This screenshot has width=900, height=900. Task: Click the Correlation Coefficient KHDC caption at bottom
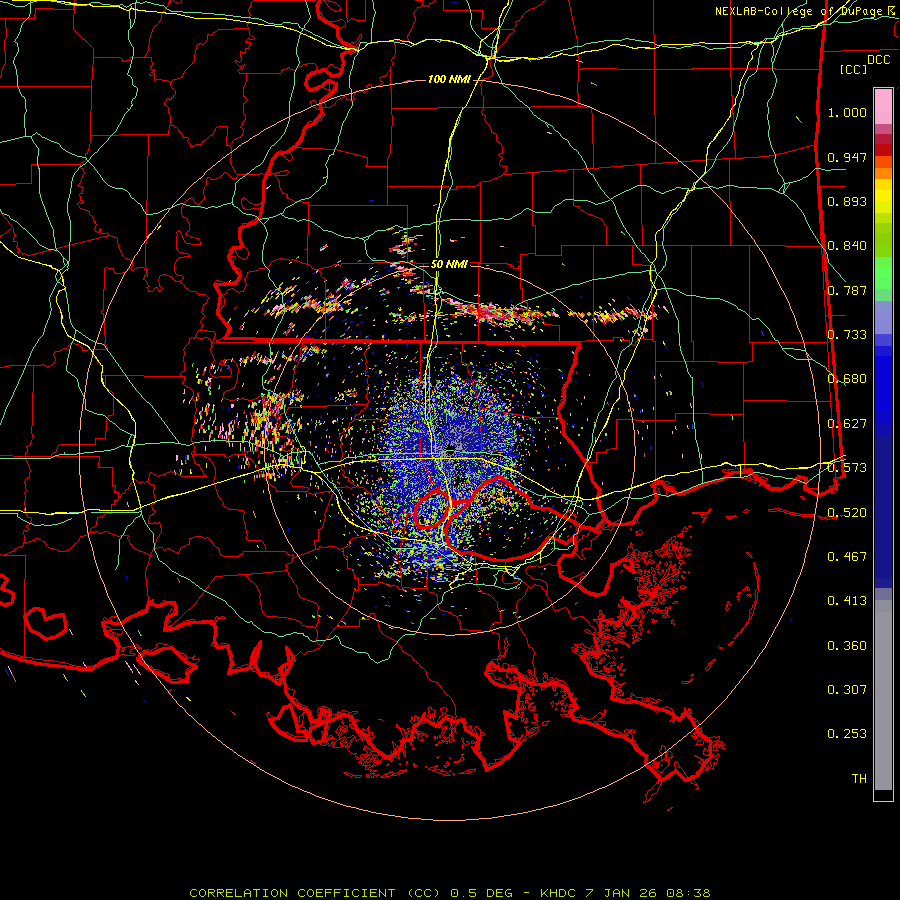pyautogui.click(x=450, y=893)
